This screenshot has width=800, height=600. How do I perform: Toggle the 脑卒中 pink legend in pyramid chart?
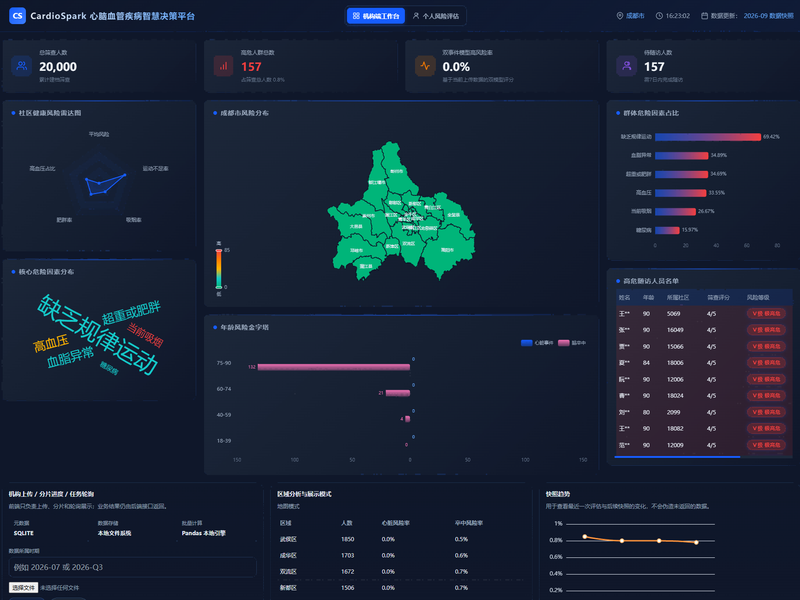[x=572, y=343]
